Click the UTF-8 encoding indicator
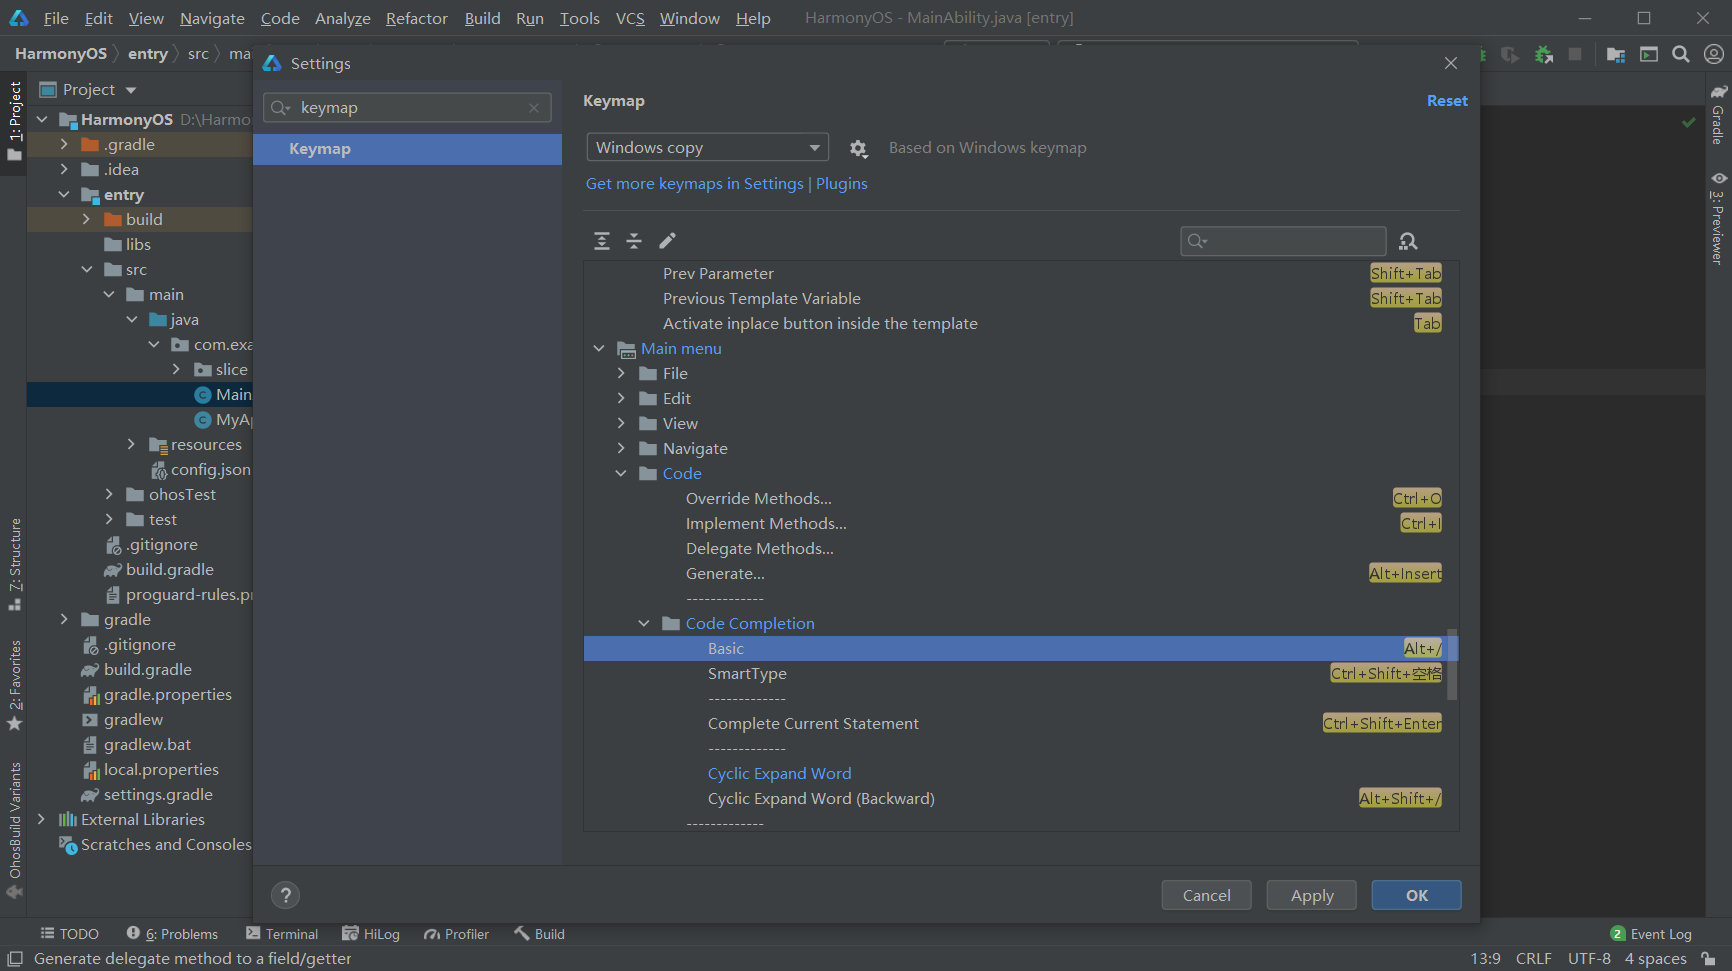1732x971 pixels. coord(1588,959)
